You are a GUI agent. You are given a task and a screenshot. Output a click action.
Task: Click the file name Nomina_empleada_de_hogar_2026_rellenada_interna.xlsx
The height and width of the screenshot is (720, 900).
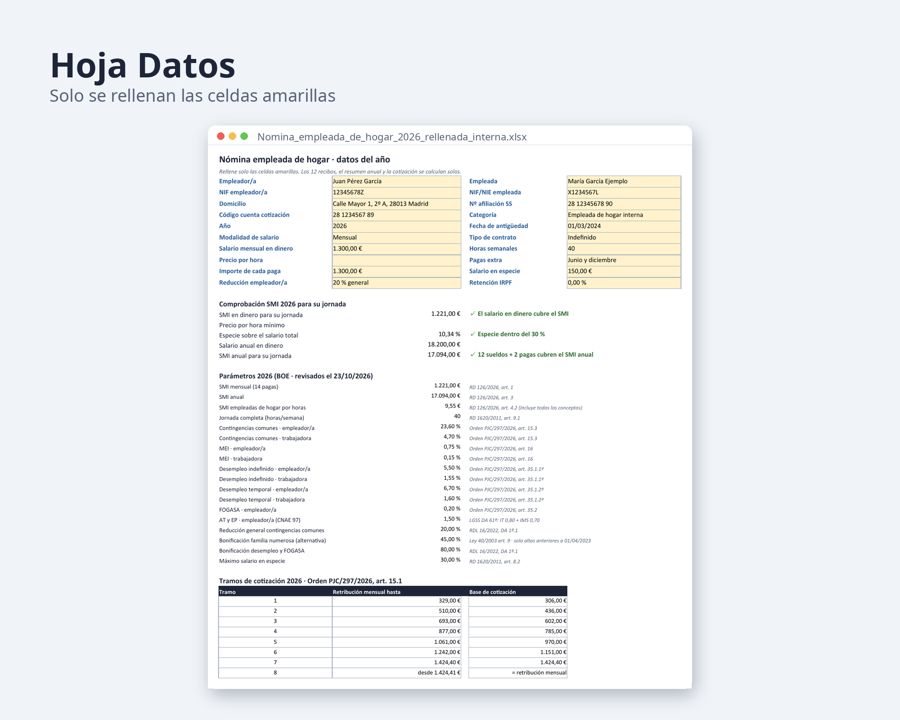(392, 137)
